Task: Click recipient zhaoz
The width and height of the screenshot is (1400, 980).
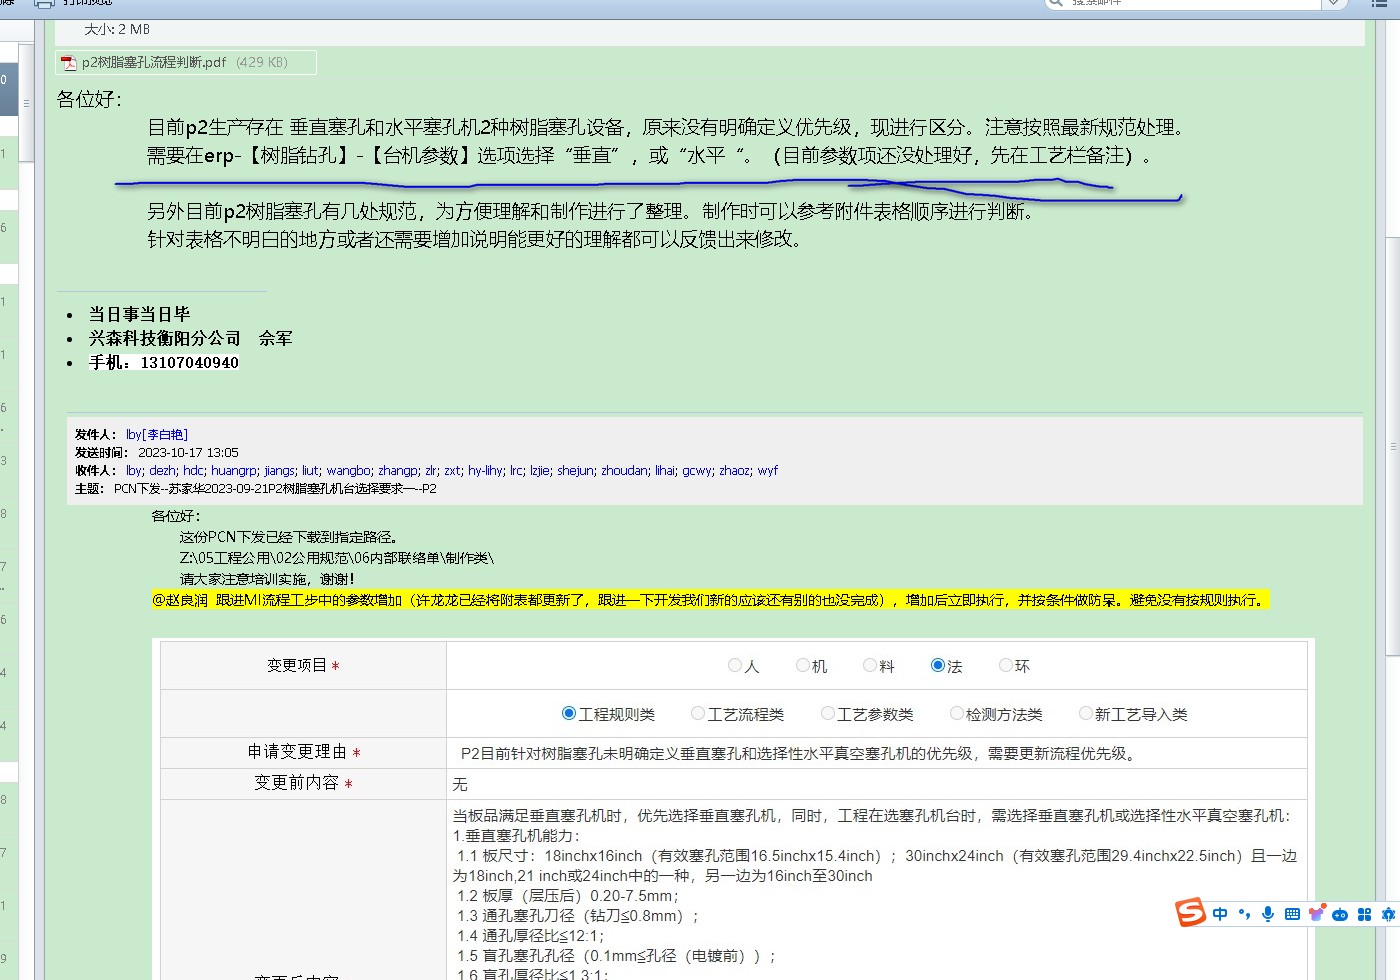Action: point(735,470)
